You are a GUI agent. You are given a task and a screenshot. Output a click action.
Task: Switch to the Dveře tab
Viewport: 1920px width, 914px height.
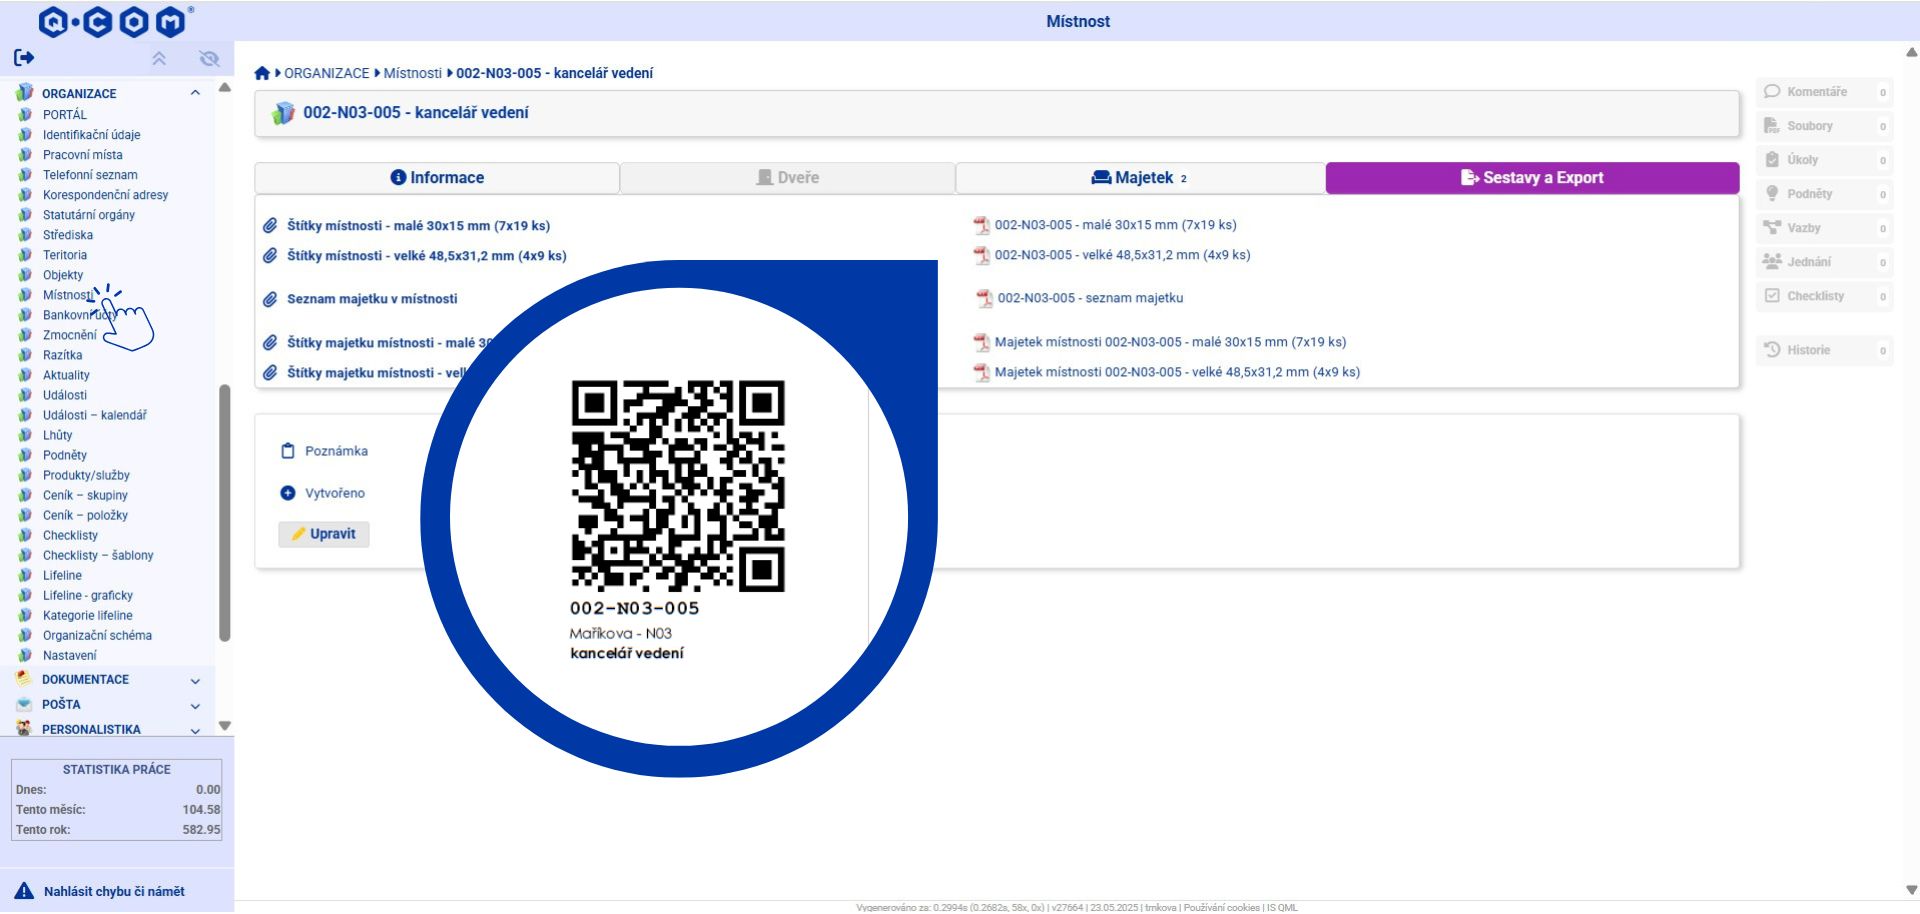click(788, 178)
